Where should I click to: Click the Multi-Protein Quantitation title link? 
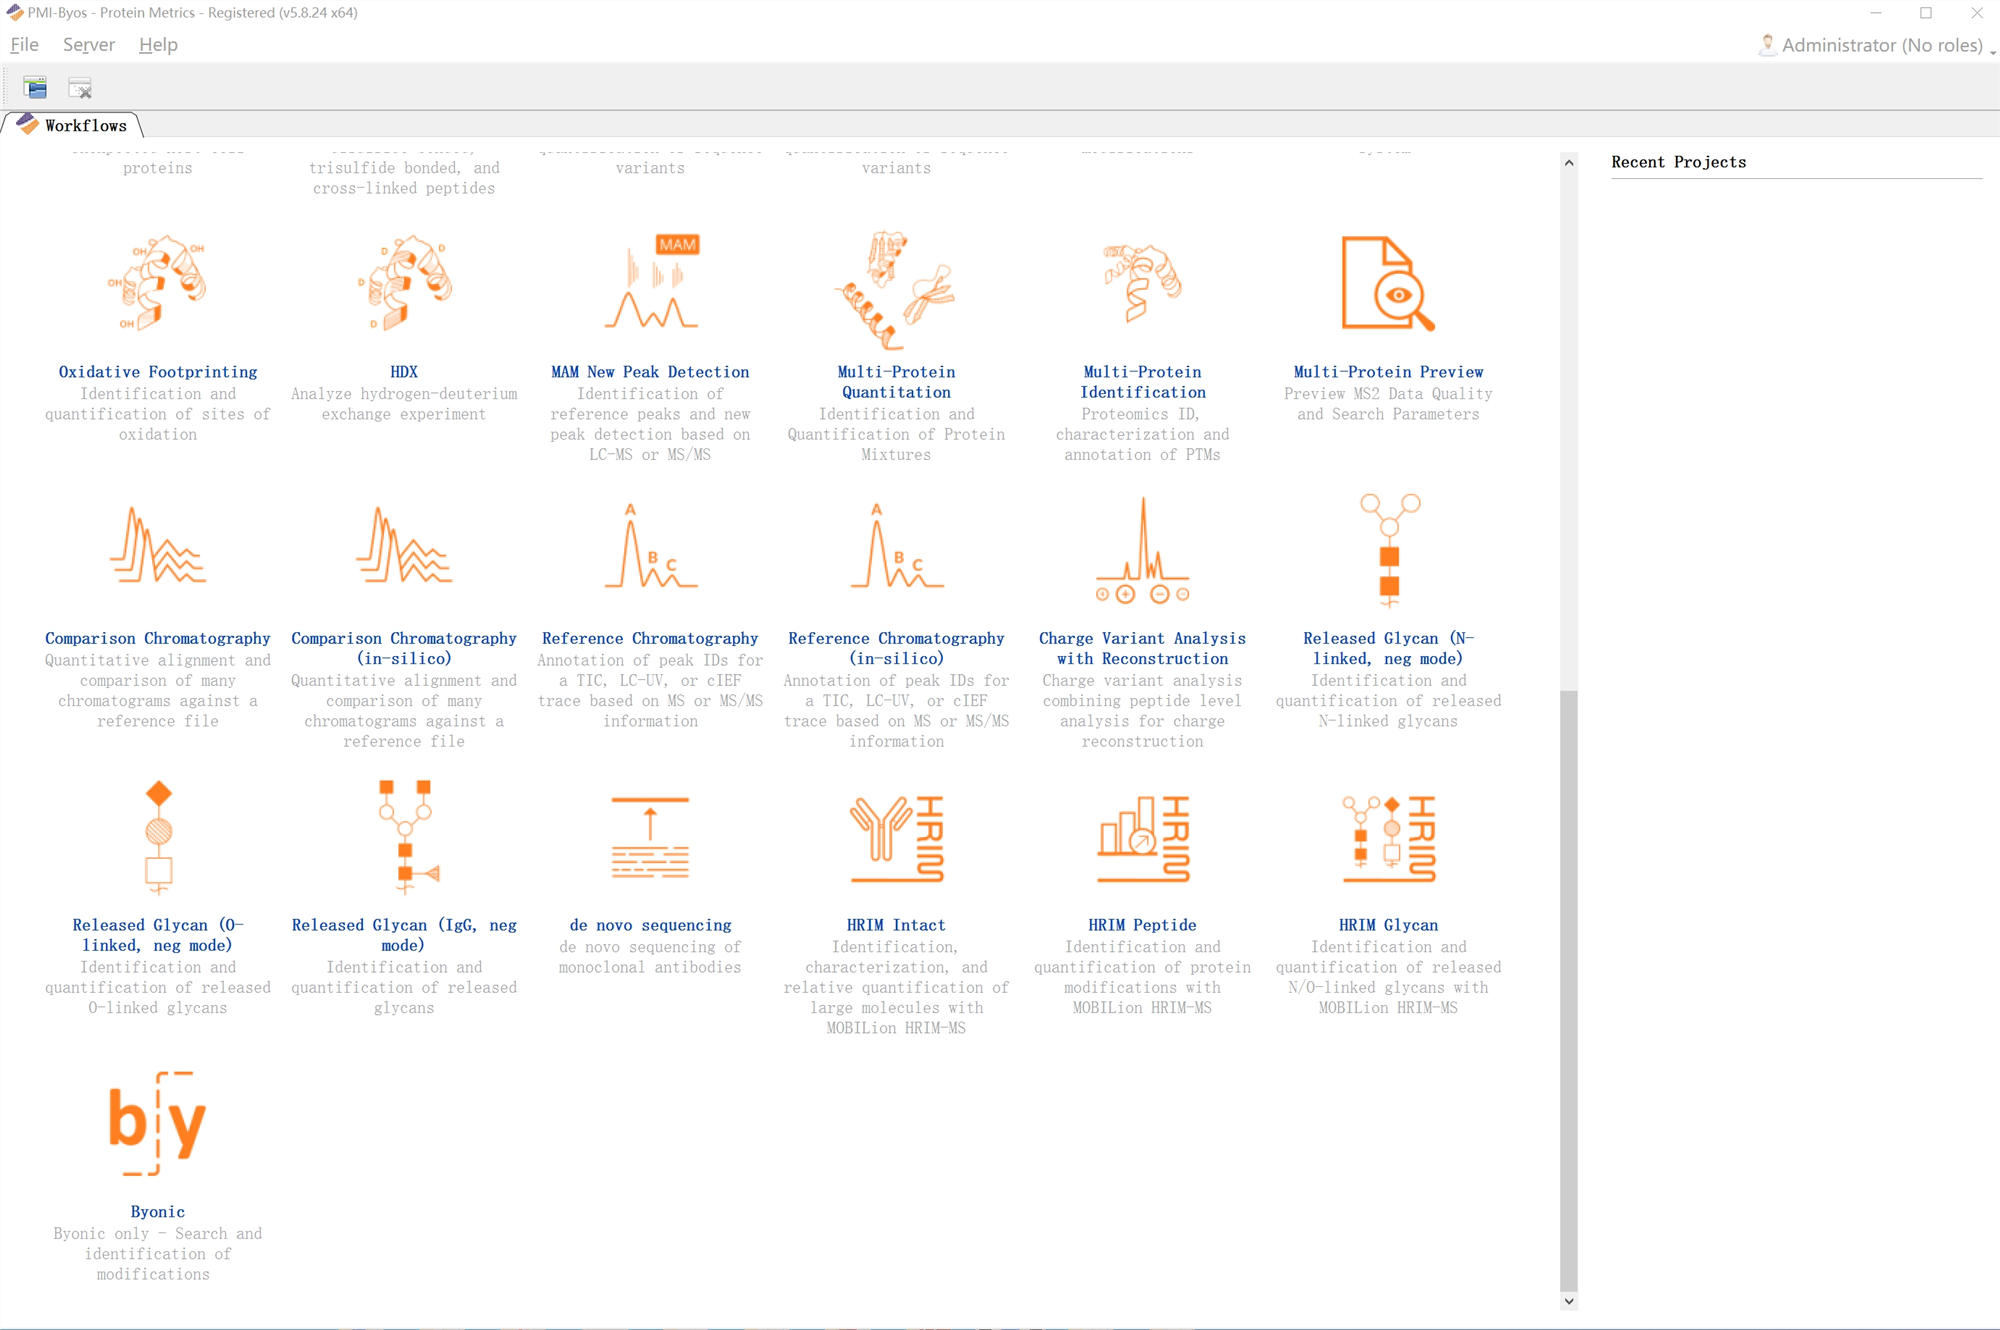[896, 382]
